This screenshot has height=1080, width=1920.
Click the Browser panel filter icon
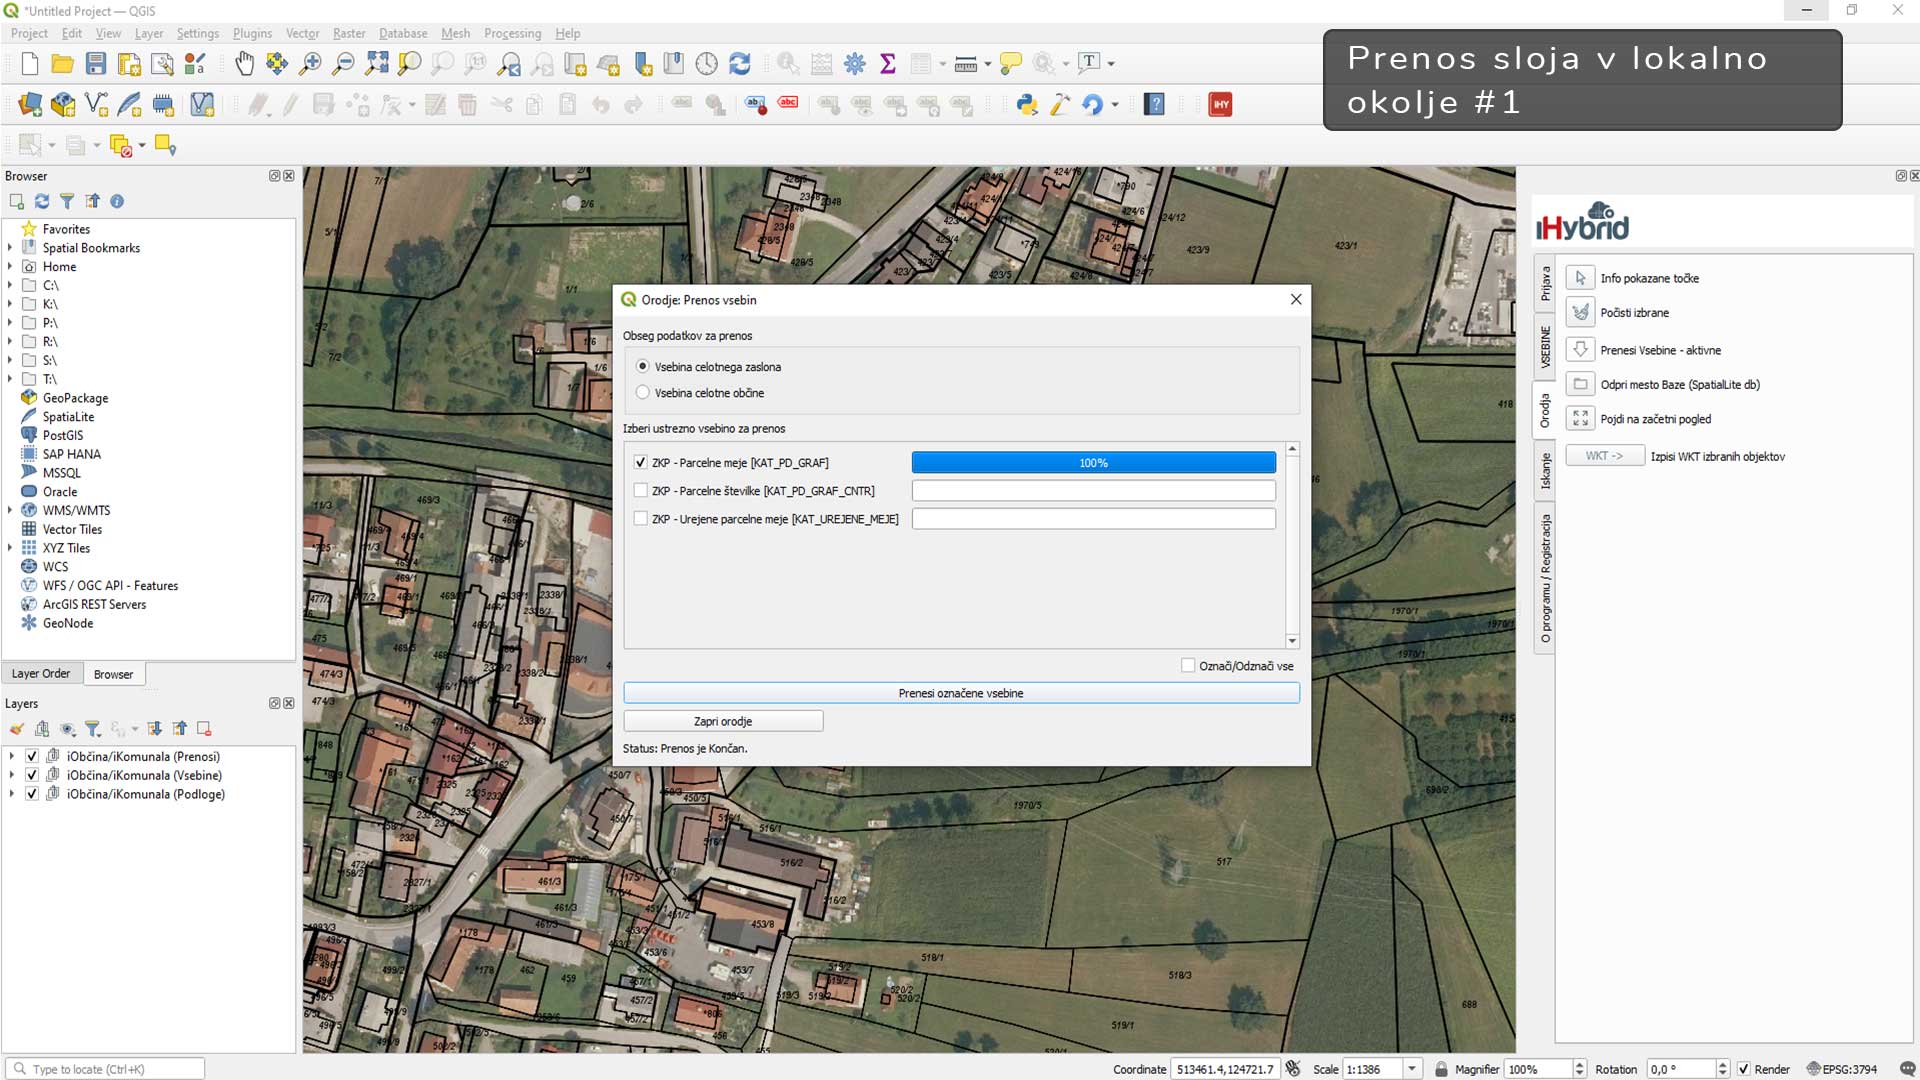[67, 201]
